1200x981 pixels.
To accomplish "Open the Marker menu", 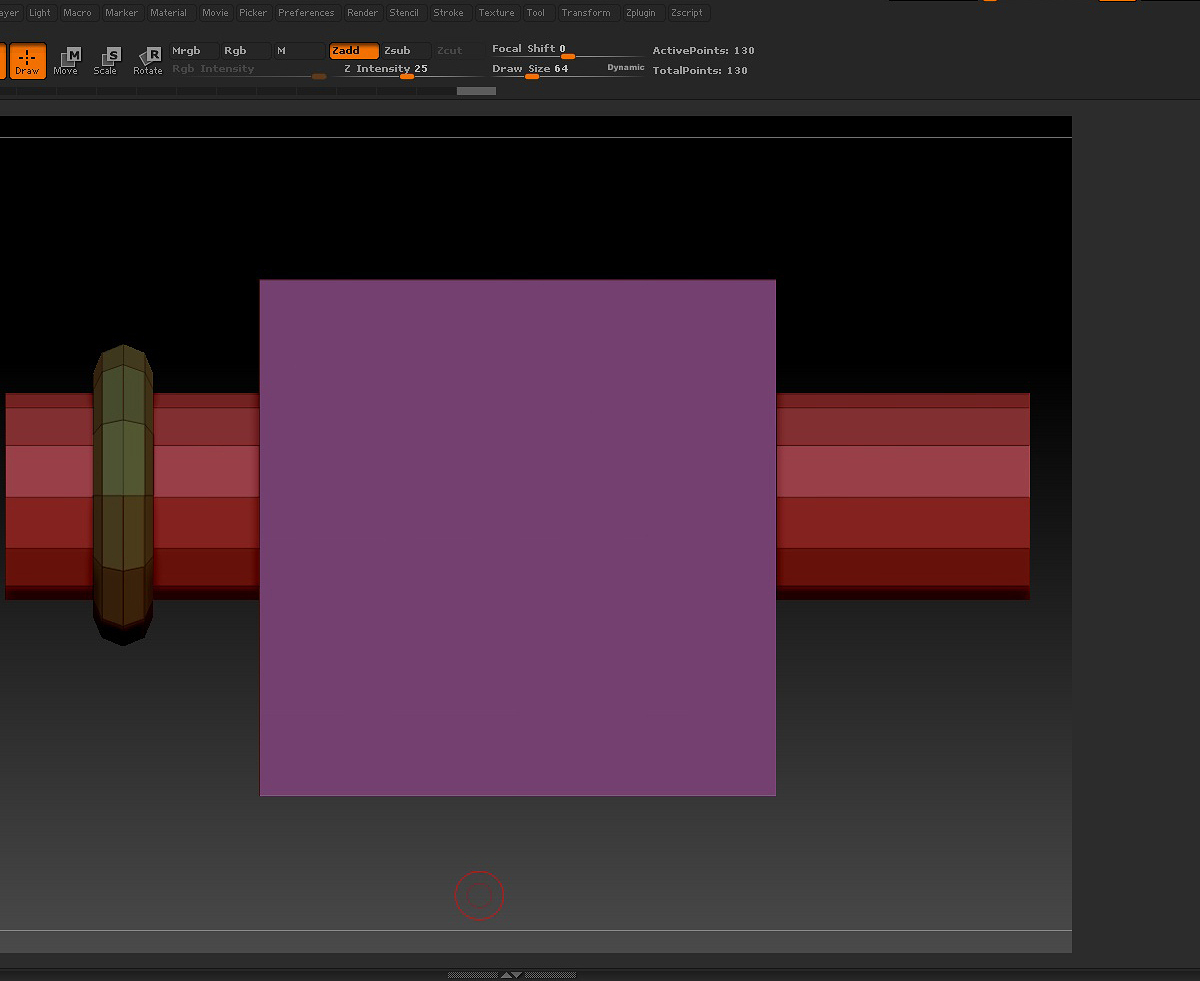I will pos(122,13).
